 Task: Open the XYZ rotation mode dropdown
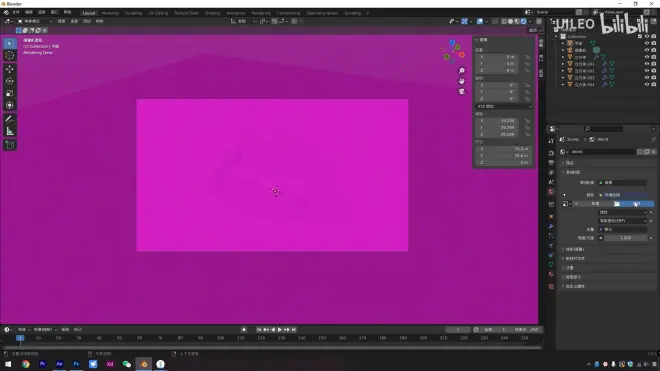click(x=504, y=107)
